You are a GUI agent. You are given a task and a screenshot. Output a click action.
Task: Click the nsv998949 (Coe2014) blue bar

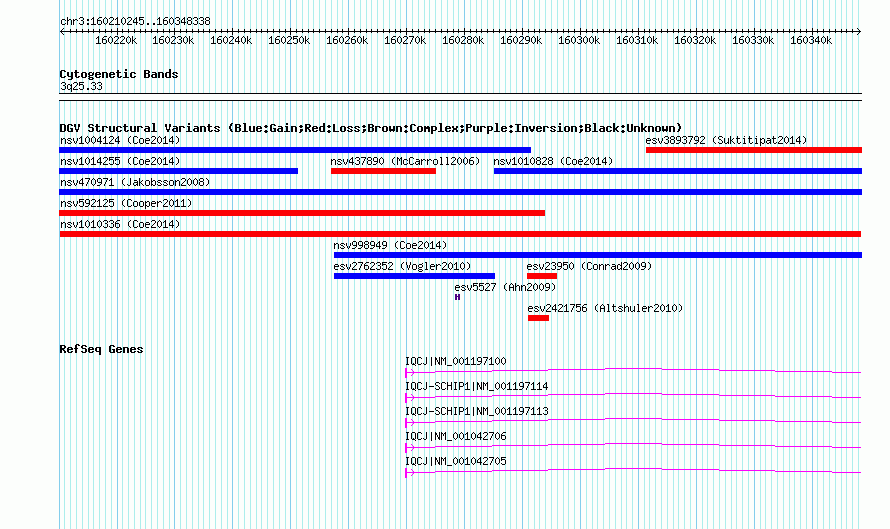click(x=598, y=255)
